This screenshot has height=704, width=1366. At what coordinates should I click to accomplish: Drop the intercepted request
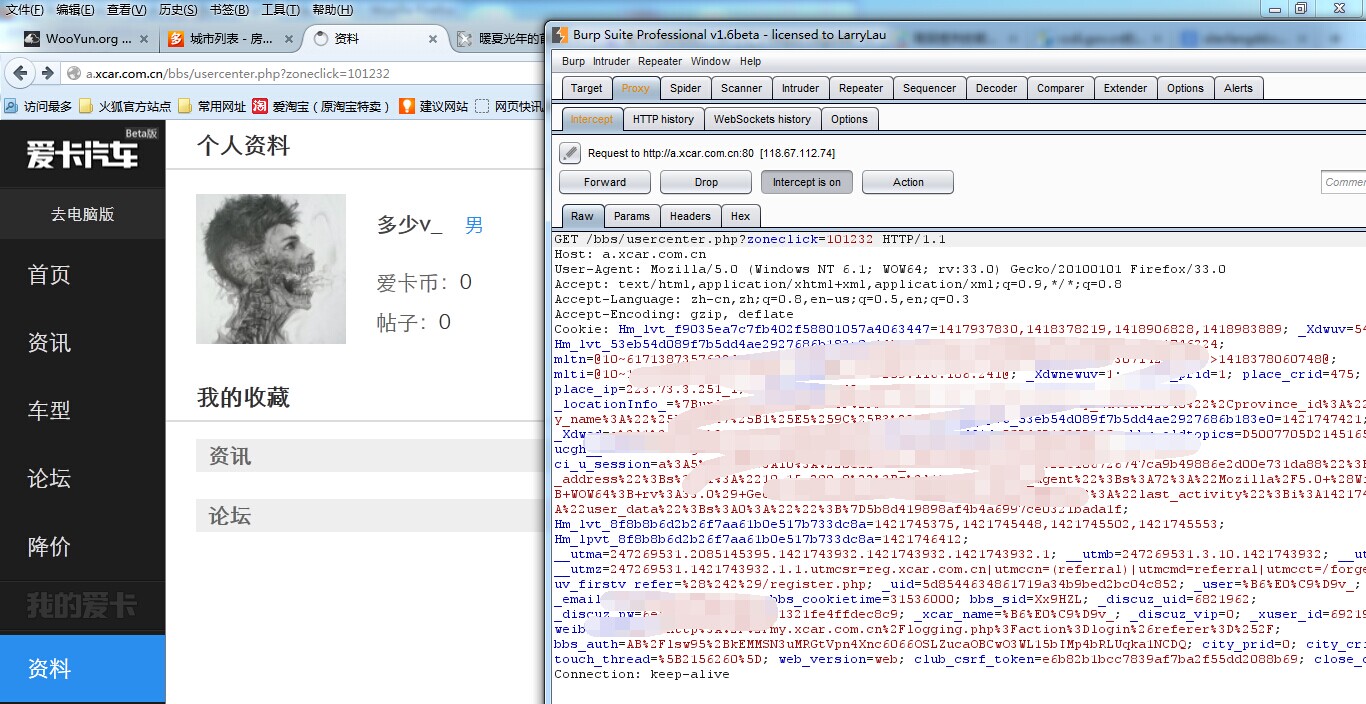click(x=706, y=182)
